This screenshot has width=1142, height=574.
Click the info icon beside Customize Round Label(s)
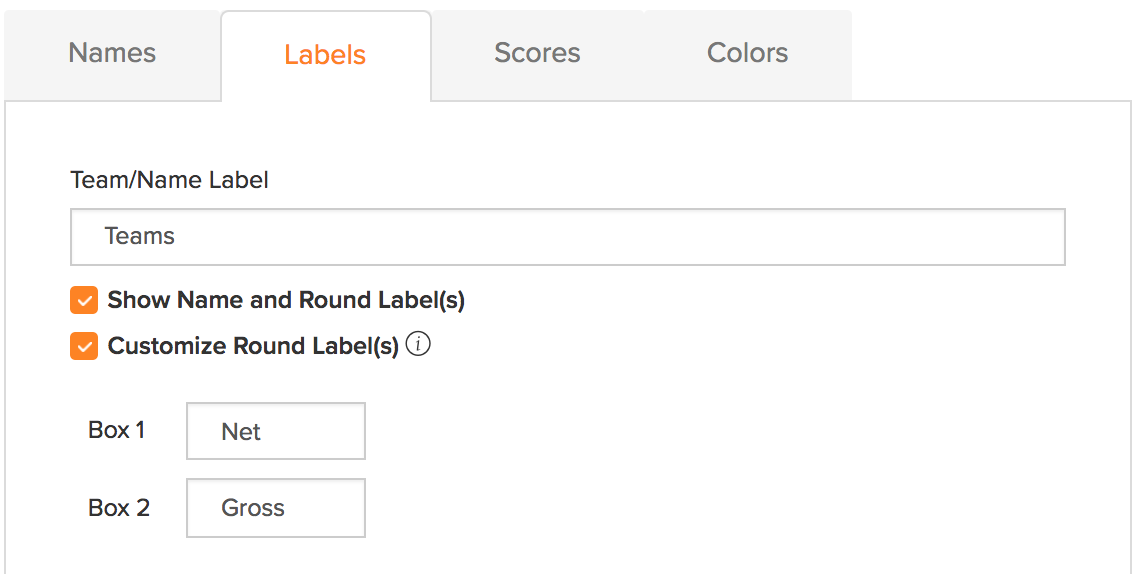point(418,344)
